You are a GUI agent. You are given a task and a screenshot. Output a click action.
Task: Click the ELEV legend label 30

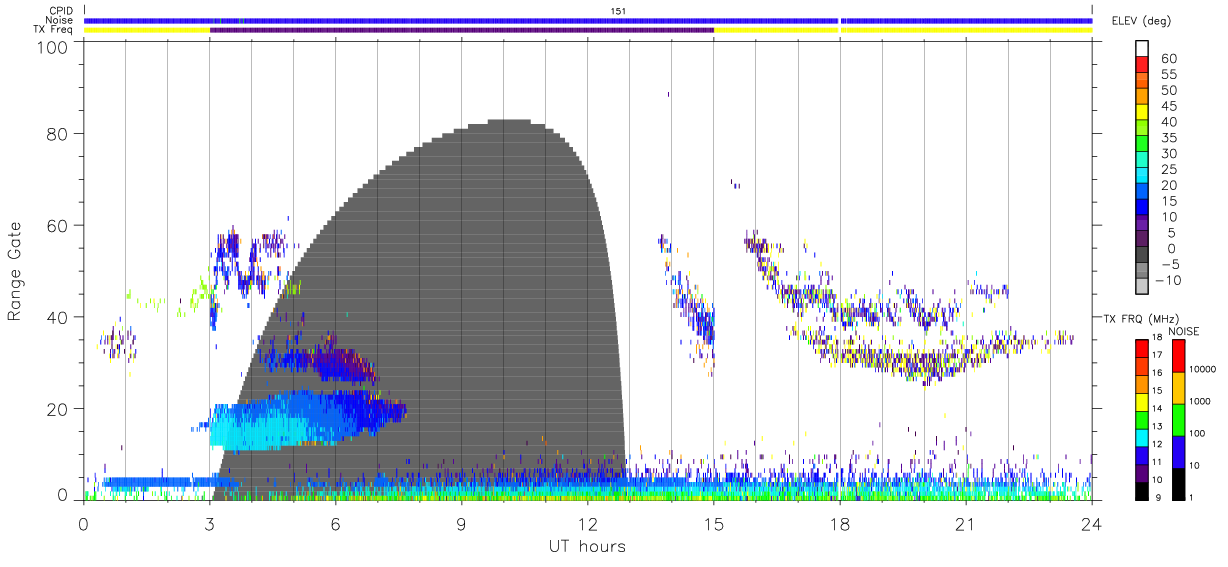[1169, 153]
